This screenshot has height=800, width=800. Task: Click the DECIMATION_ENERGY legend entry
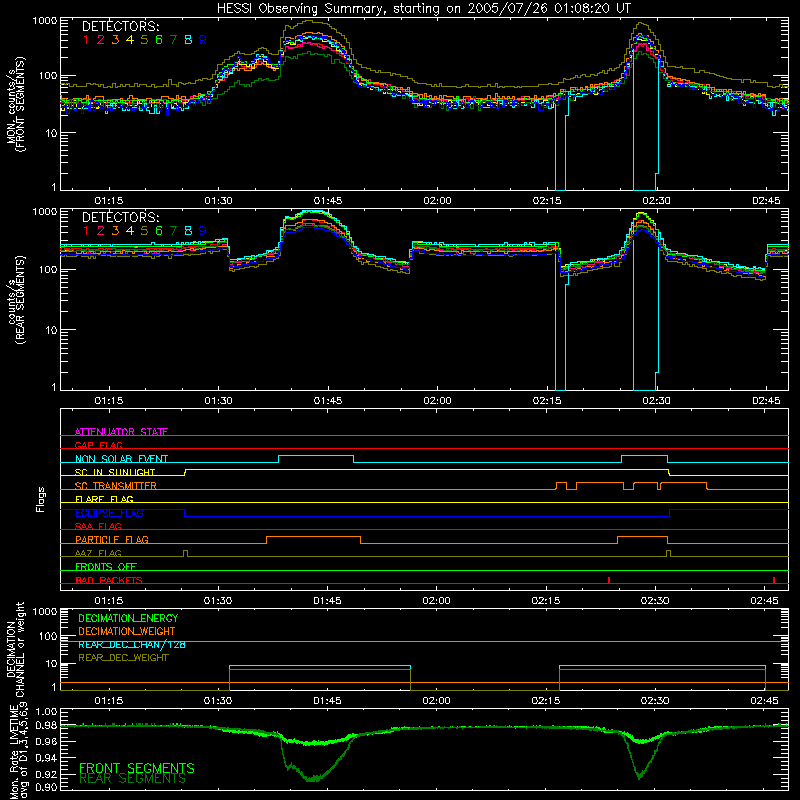point(128,618)
